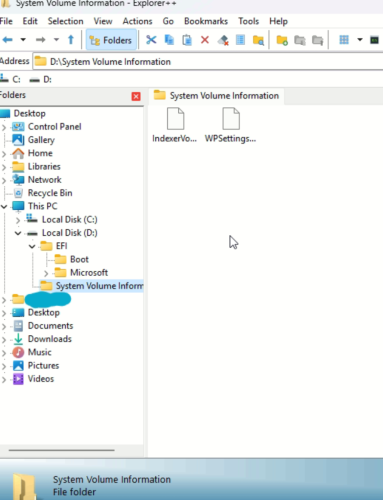Viewport: 383px width, 500px height.
Task: Toggle the Folders pane button
Action: point(111,40)
